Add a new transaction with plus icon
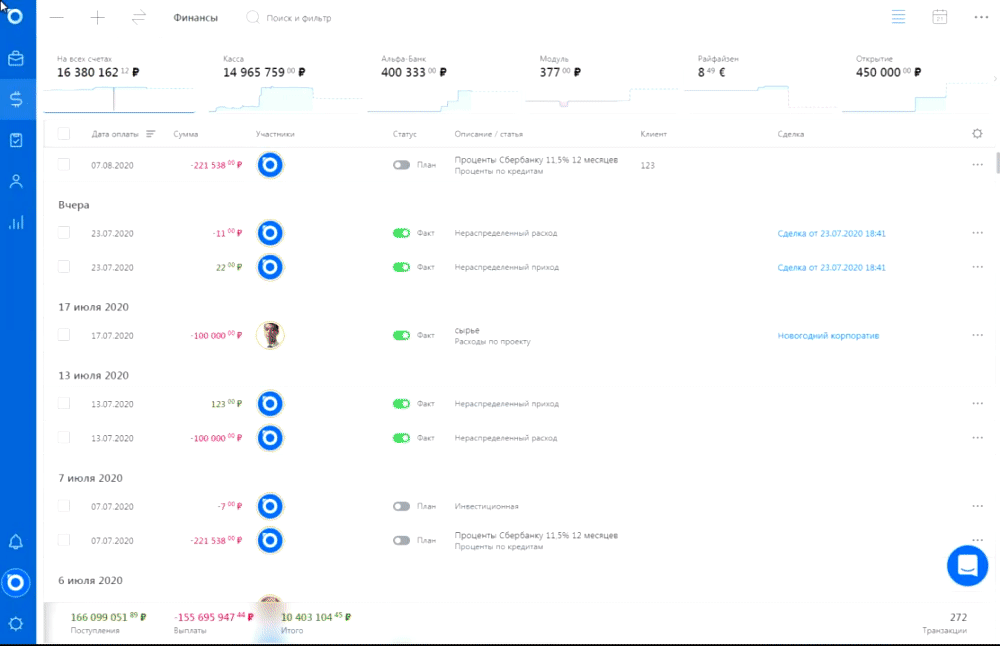The height and width of the screenshot is (646, 1000). pos(98,18)
